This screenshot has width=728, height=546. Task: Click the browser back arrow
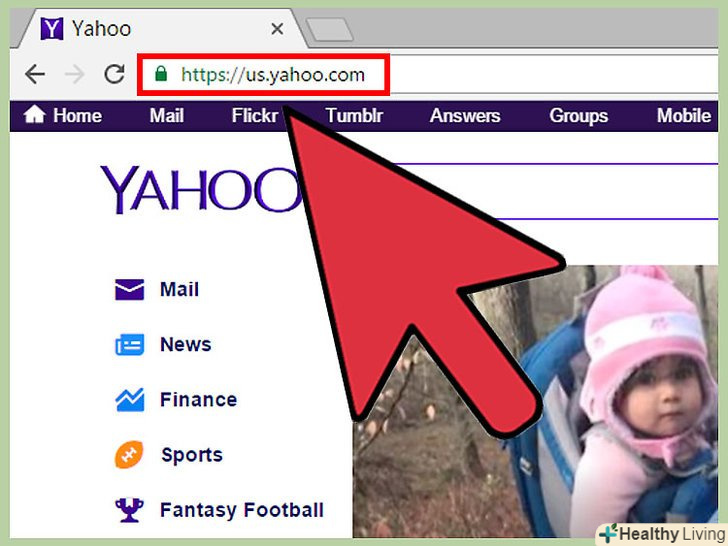point(35,74)
